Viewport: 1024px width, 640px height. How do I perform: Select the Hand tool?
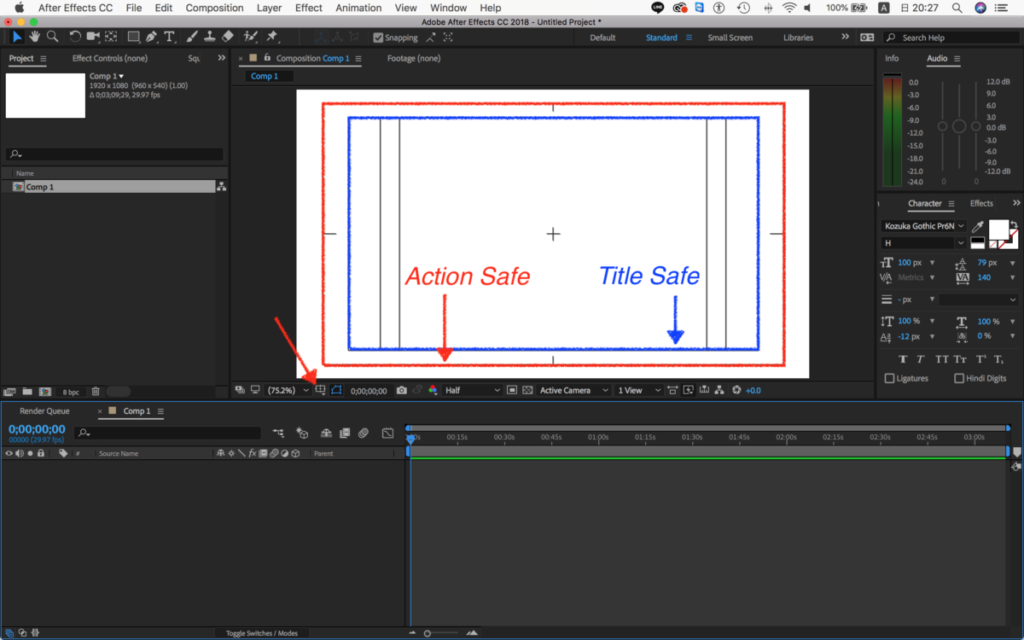[x=35, y=37]
